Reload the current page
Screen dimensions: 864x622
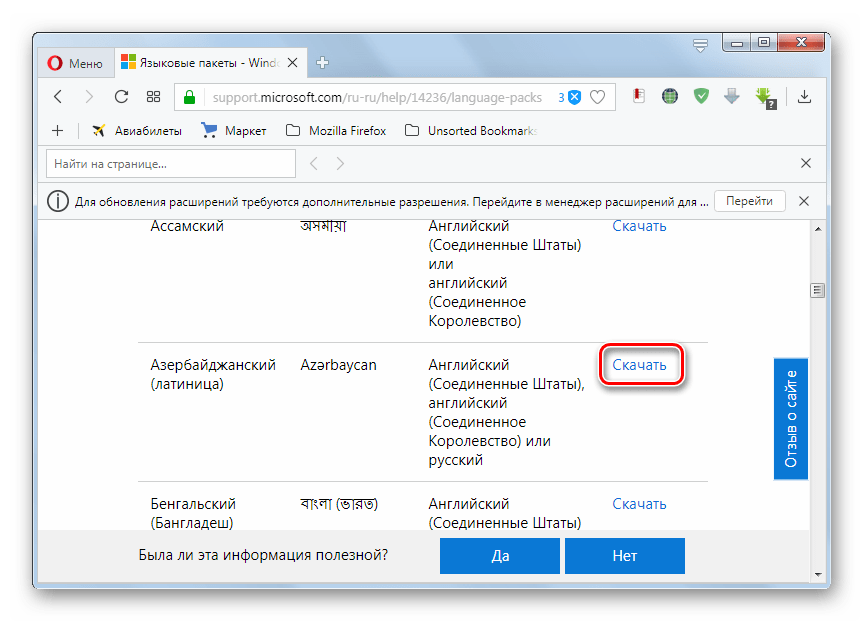[121, 97]
